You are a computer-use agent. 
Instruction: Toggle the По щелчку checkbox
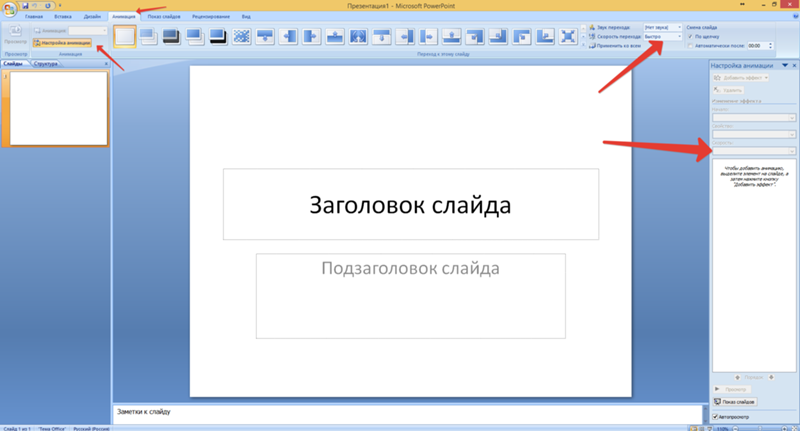[690, 37]
